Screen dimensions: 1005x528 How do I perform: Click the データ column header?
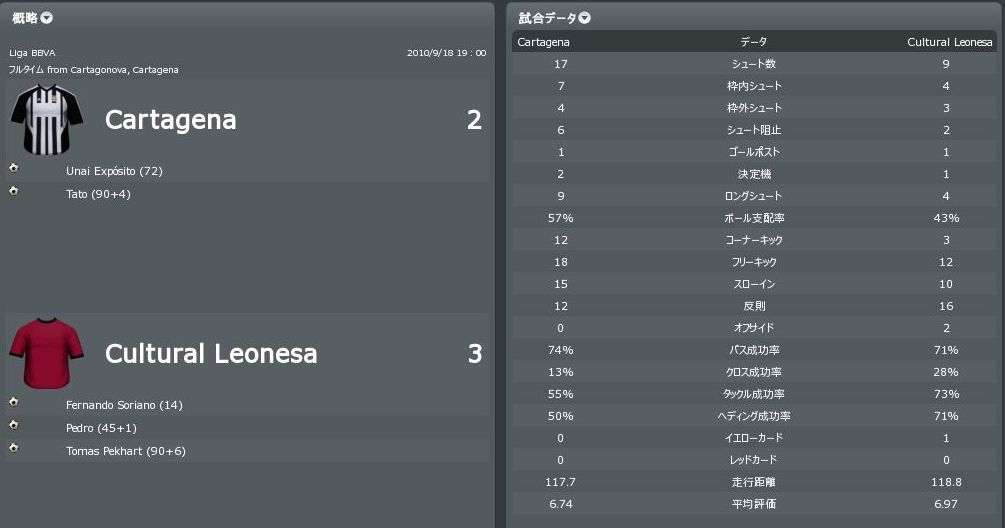coord(754,42)
